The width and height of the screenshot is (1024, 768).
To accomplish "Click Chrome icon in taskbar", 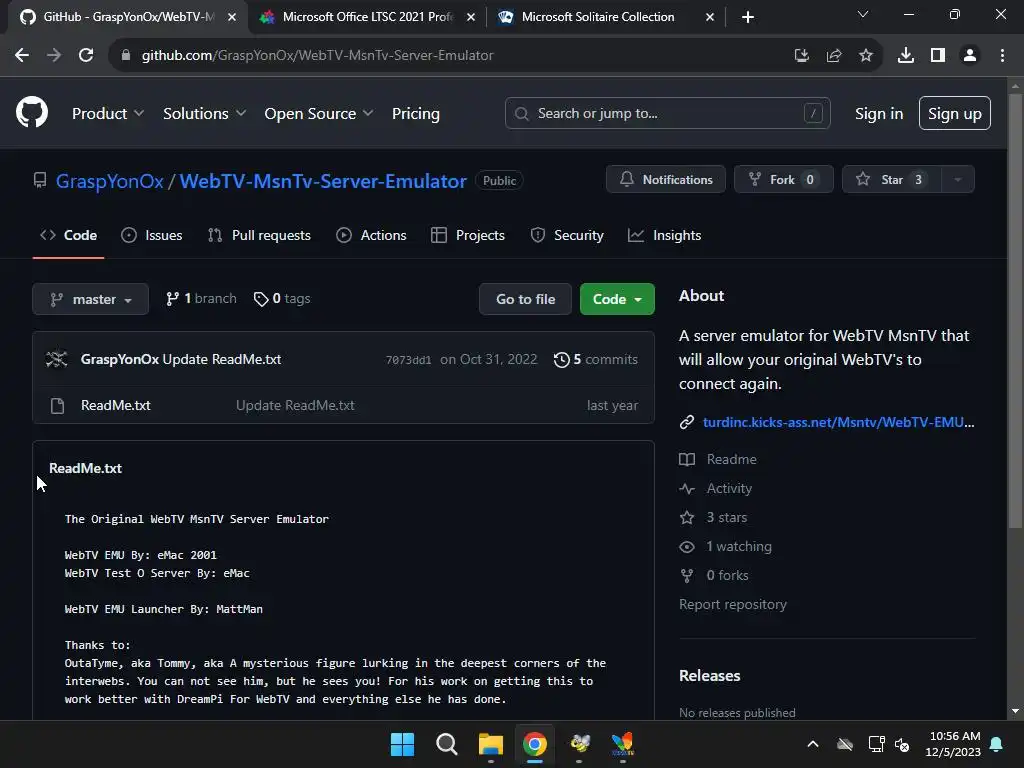I will point(535,744).
